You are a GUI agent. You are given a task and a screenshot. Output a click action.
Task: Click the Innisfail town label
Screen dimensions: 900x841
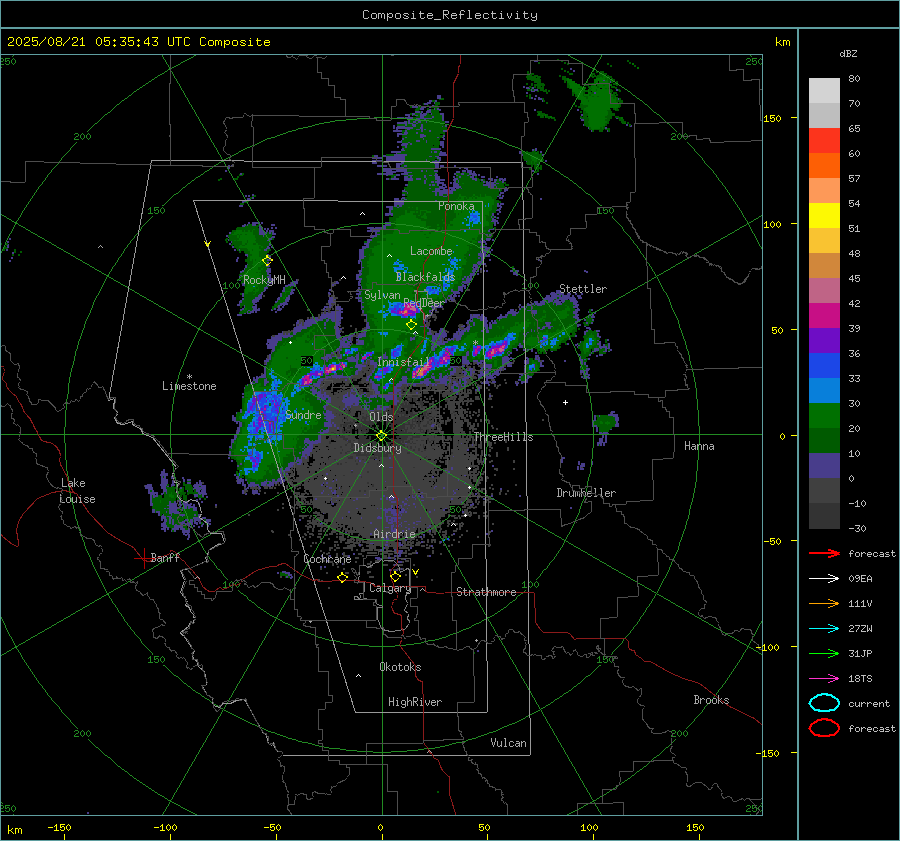(403, 362)
